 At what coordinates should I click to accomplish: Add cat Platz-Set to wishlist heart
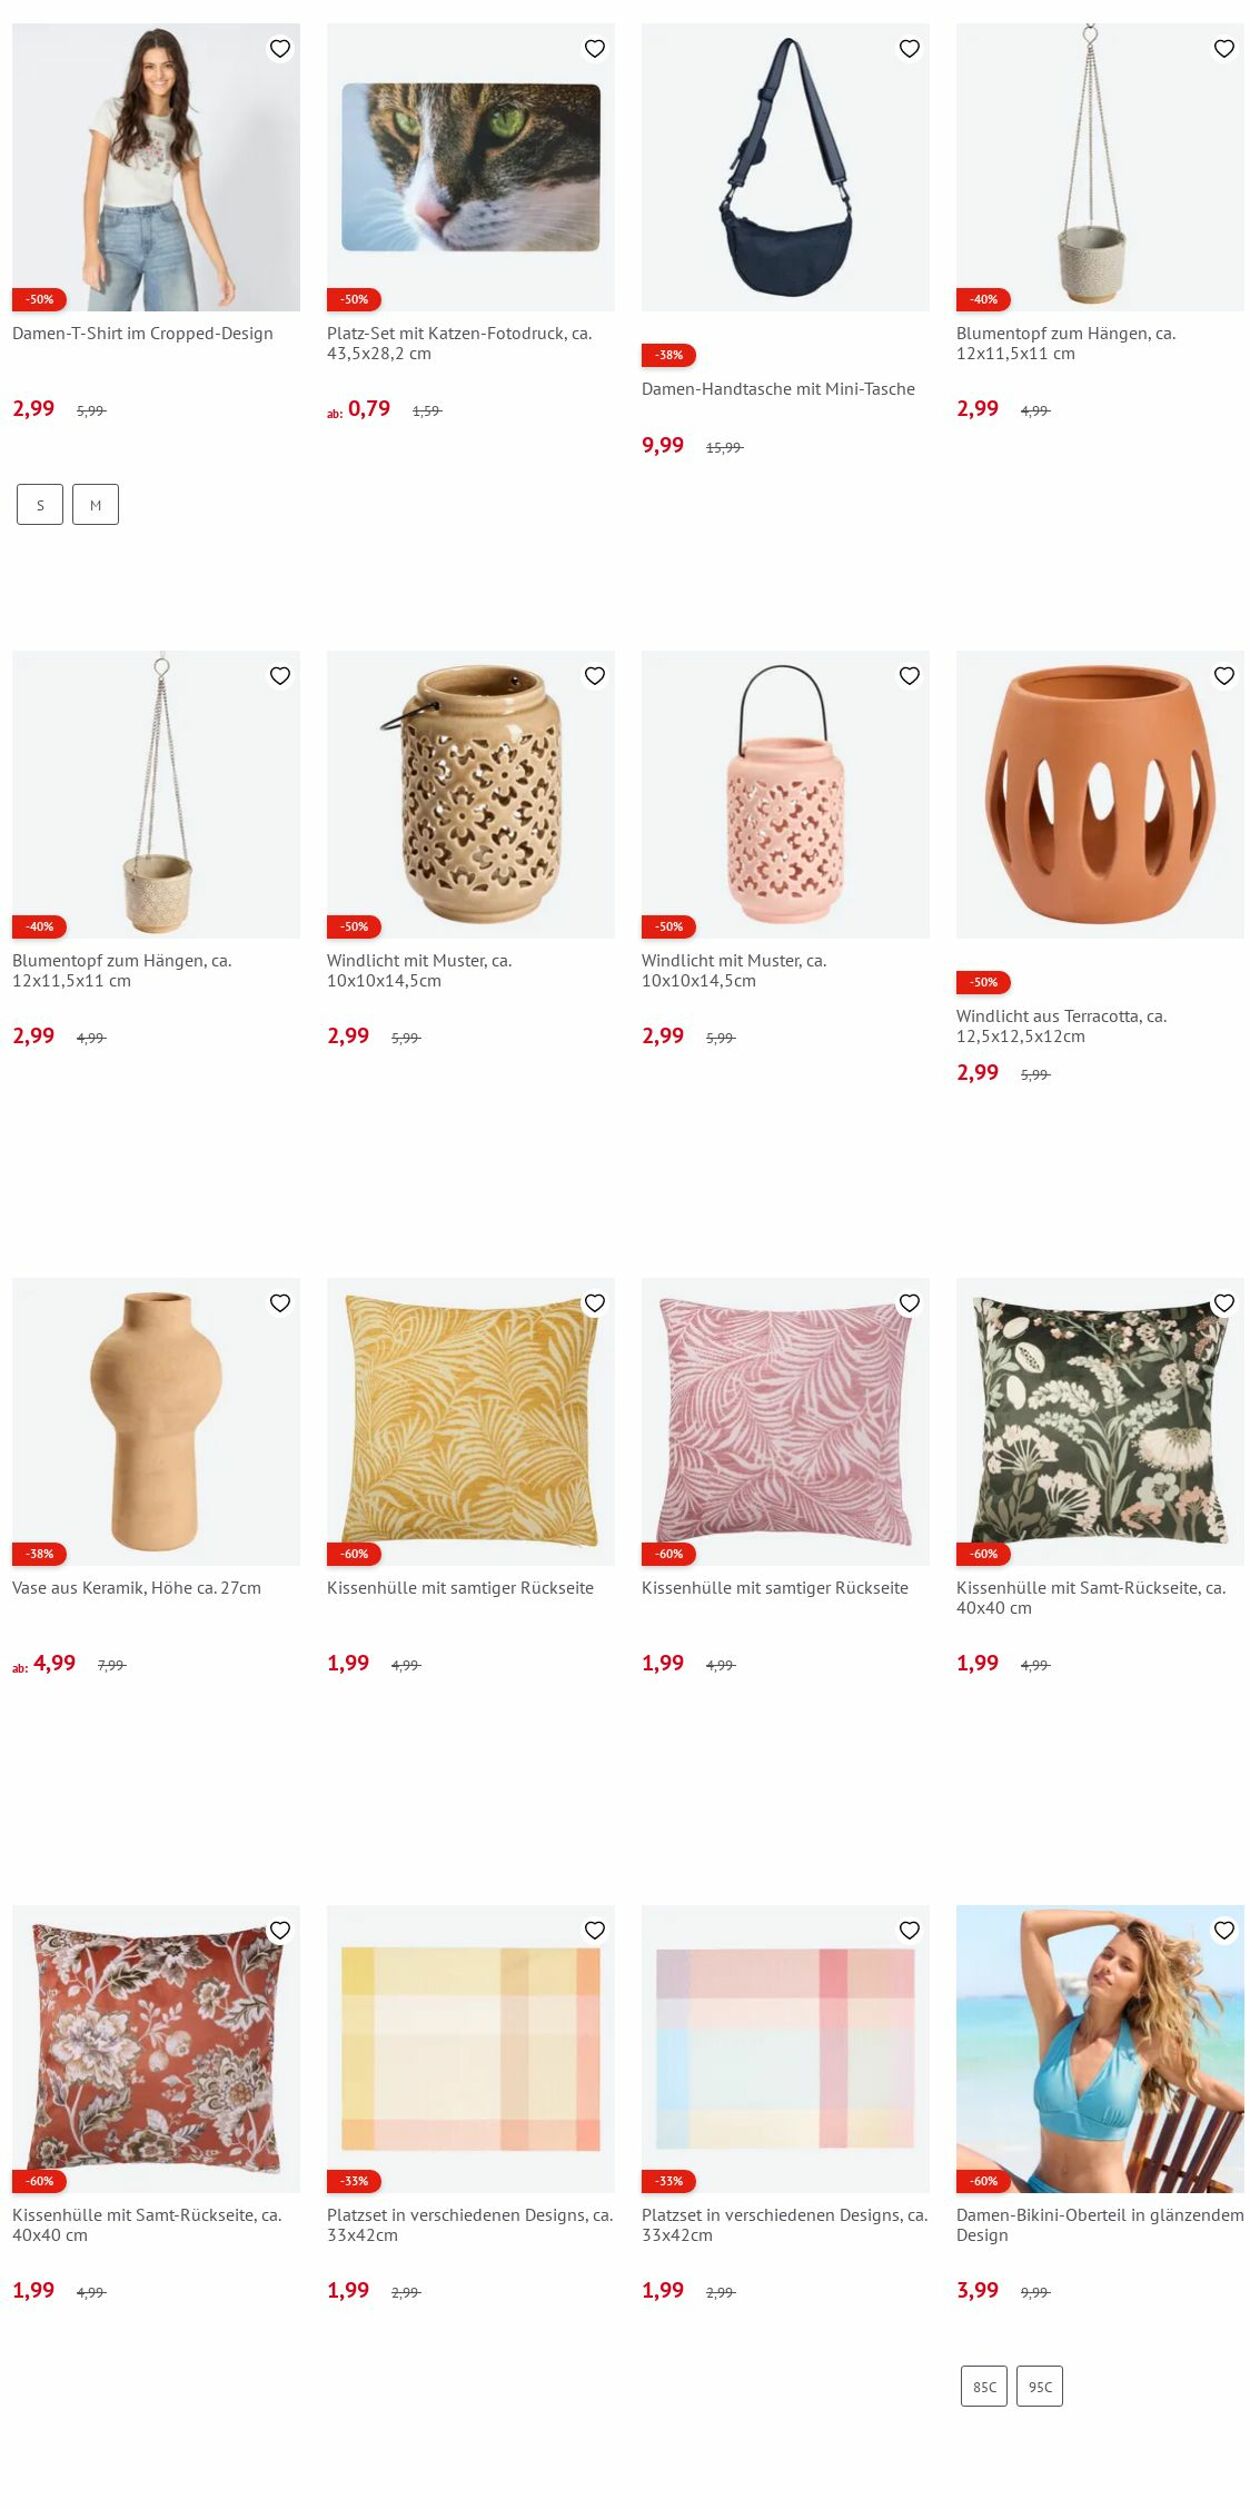[594, 48]
